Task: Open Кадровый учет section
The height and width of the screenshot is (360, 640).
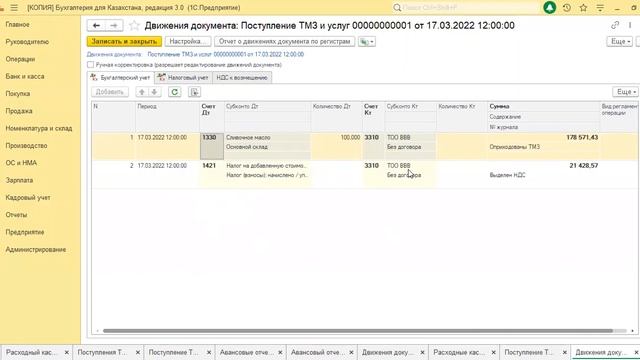Action: (28, 198)
